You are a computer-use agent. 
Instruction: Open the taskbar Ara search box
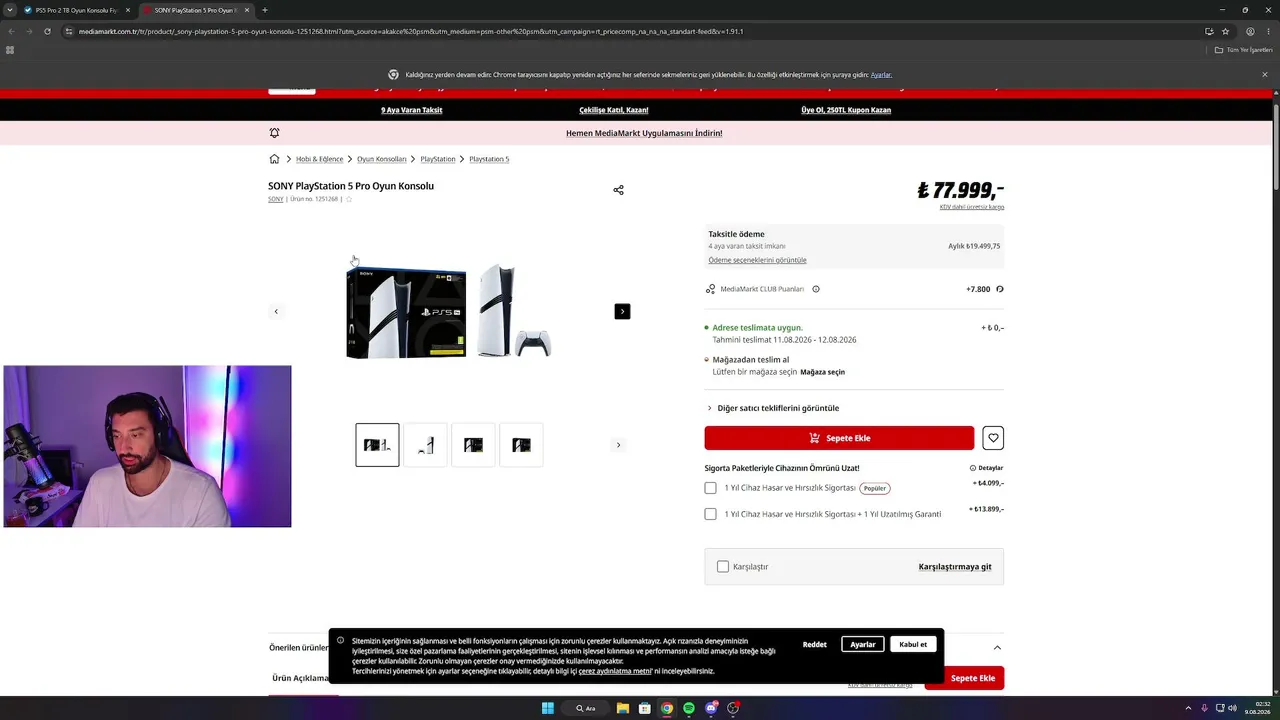click(586, 708)
